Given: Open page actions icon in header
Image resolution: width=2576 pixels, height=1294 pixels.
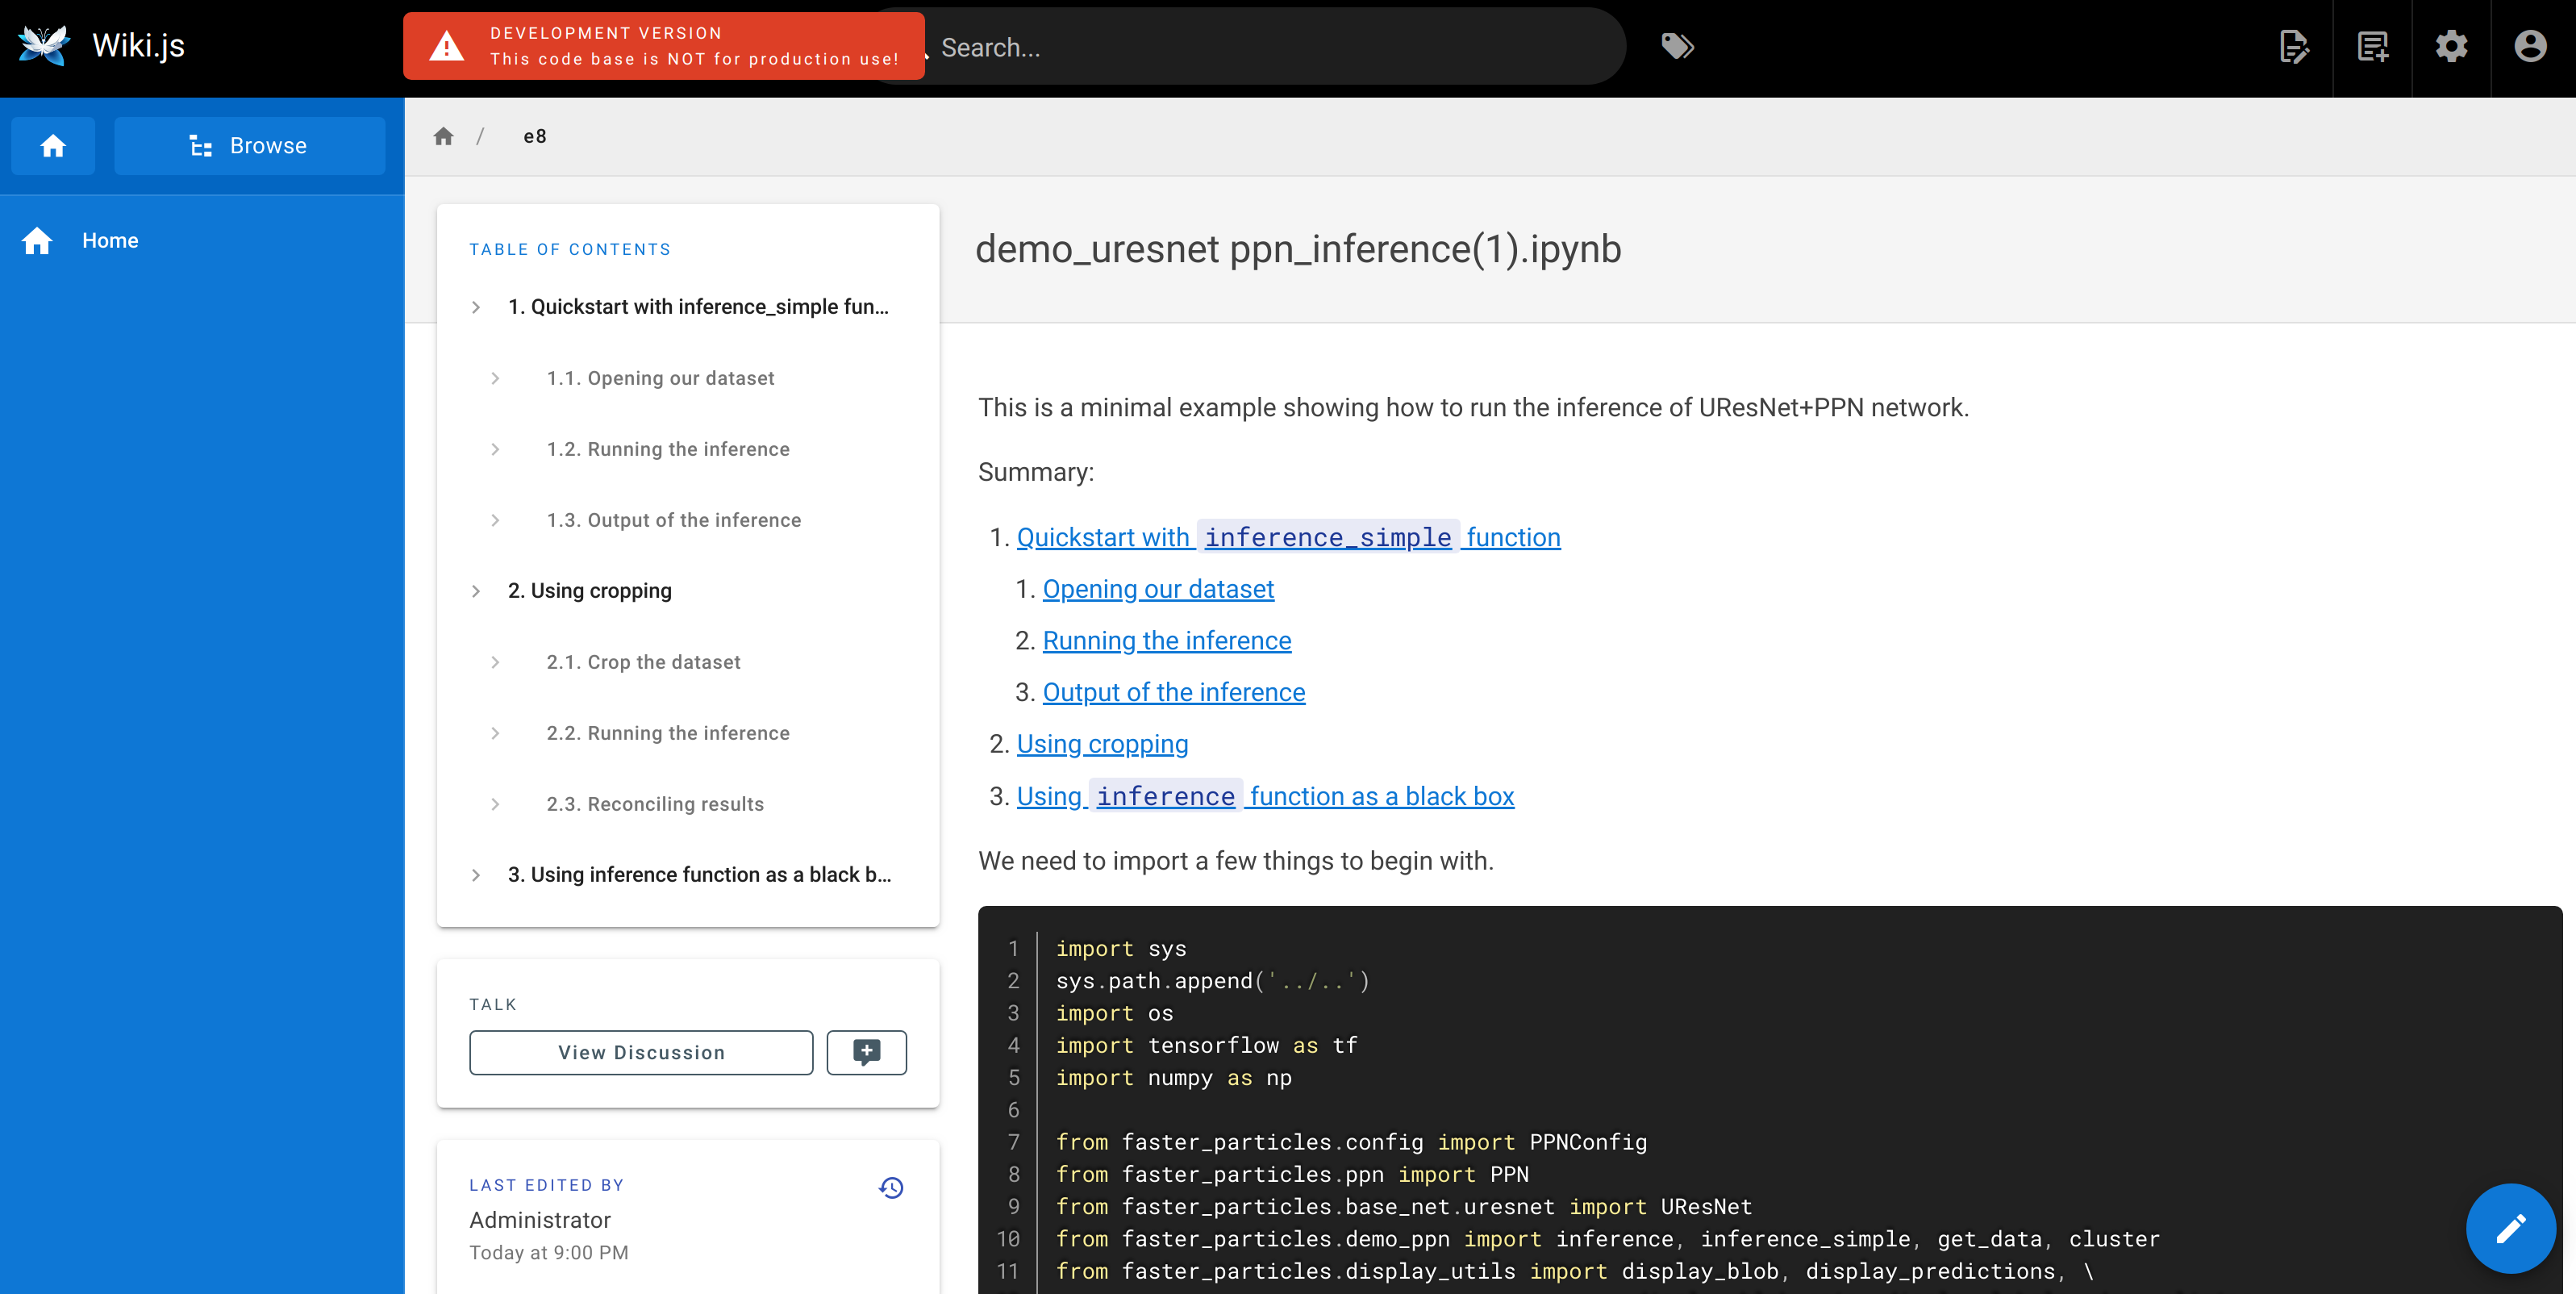Looking at the screenshot, I should 2293,47.
